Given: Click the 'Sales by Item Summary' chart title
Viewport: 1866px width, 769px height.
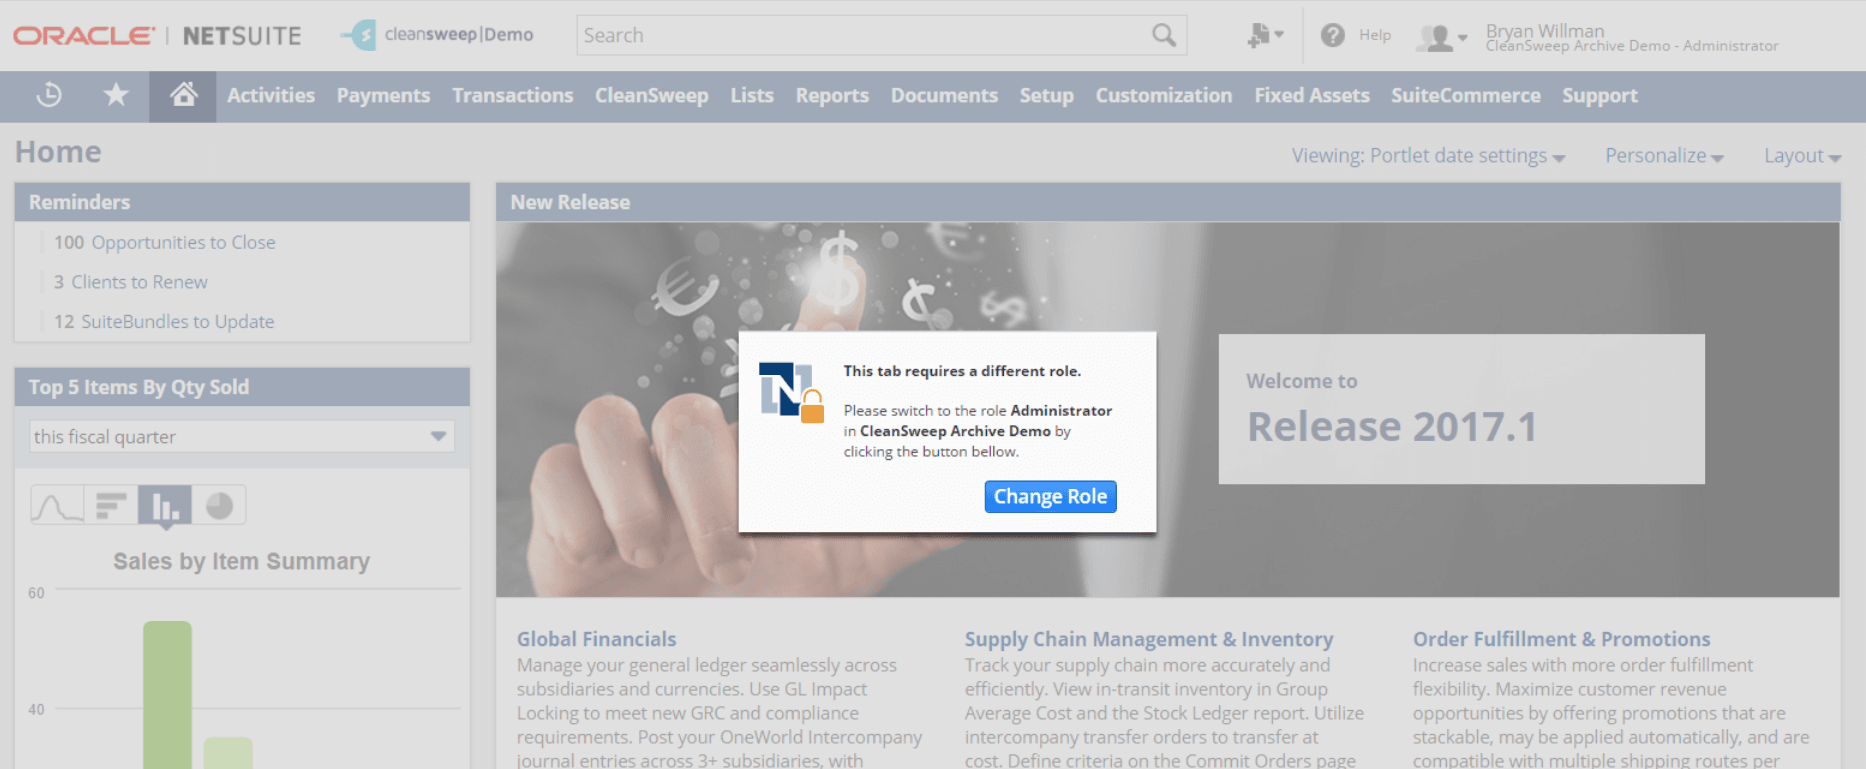Looking at the screenshot, I should point(241,561).
